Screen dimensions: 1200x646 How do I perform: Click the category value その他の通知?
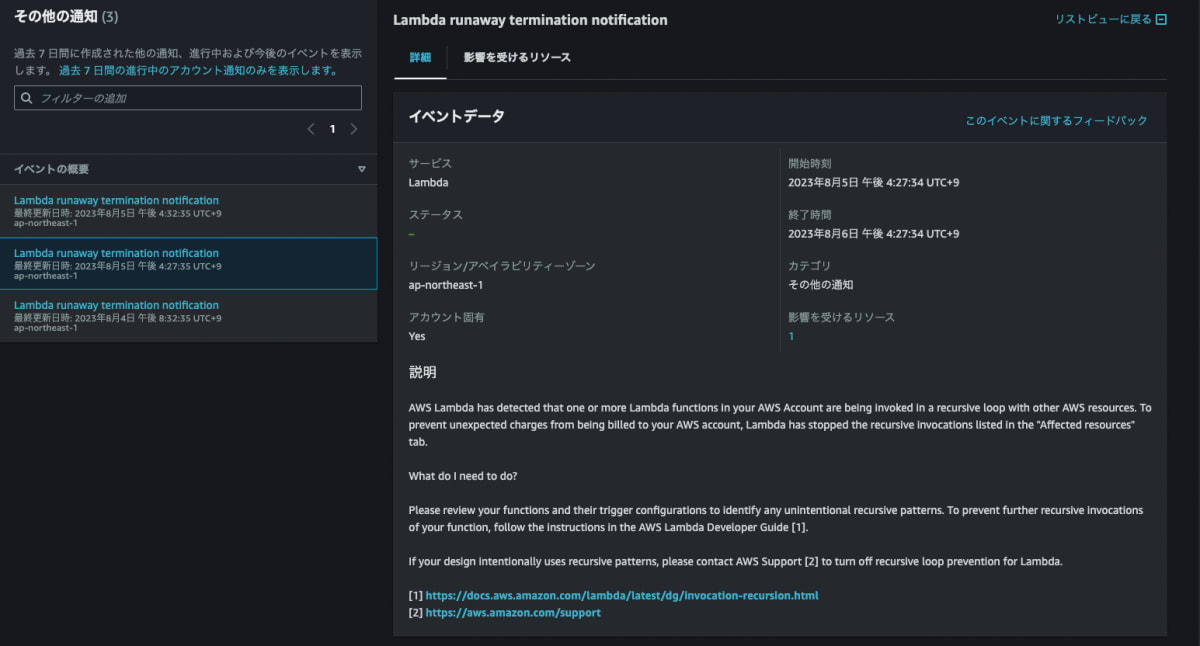[x=820, y=285]
